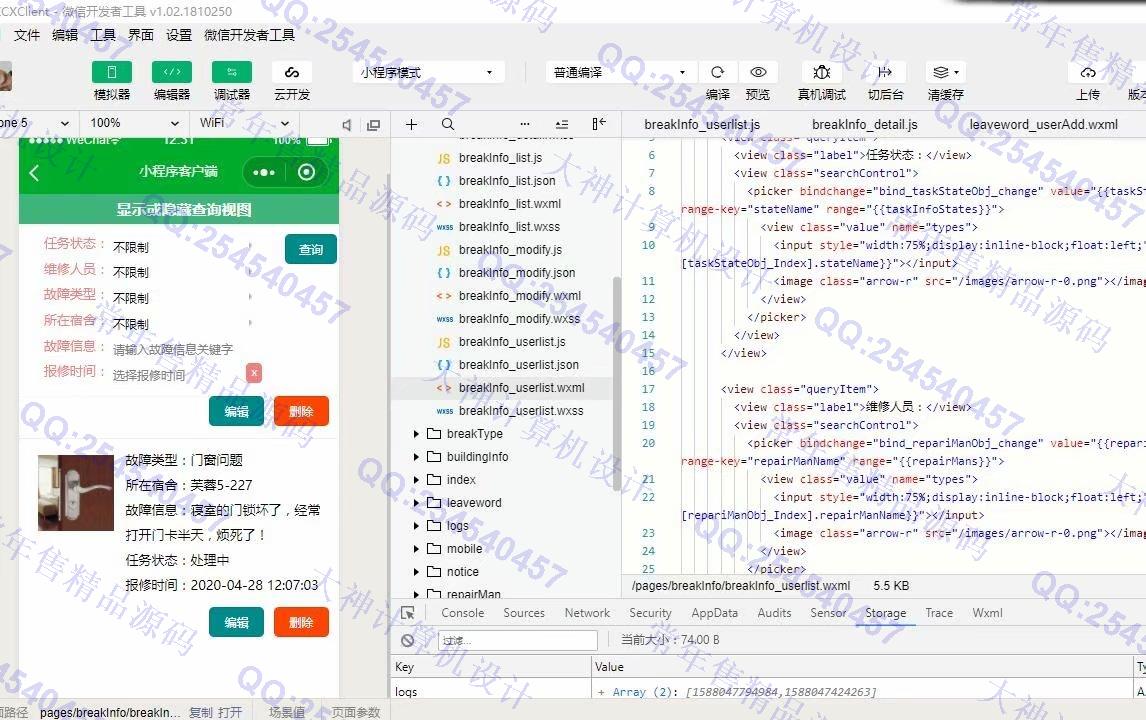Click the Compile (编译) refresh icon
This screenshot has height=720, width=1146.
718,72
